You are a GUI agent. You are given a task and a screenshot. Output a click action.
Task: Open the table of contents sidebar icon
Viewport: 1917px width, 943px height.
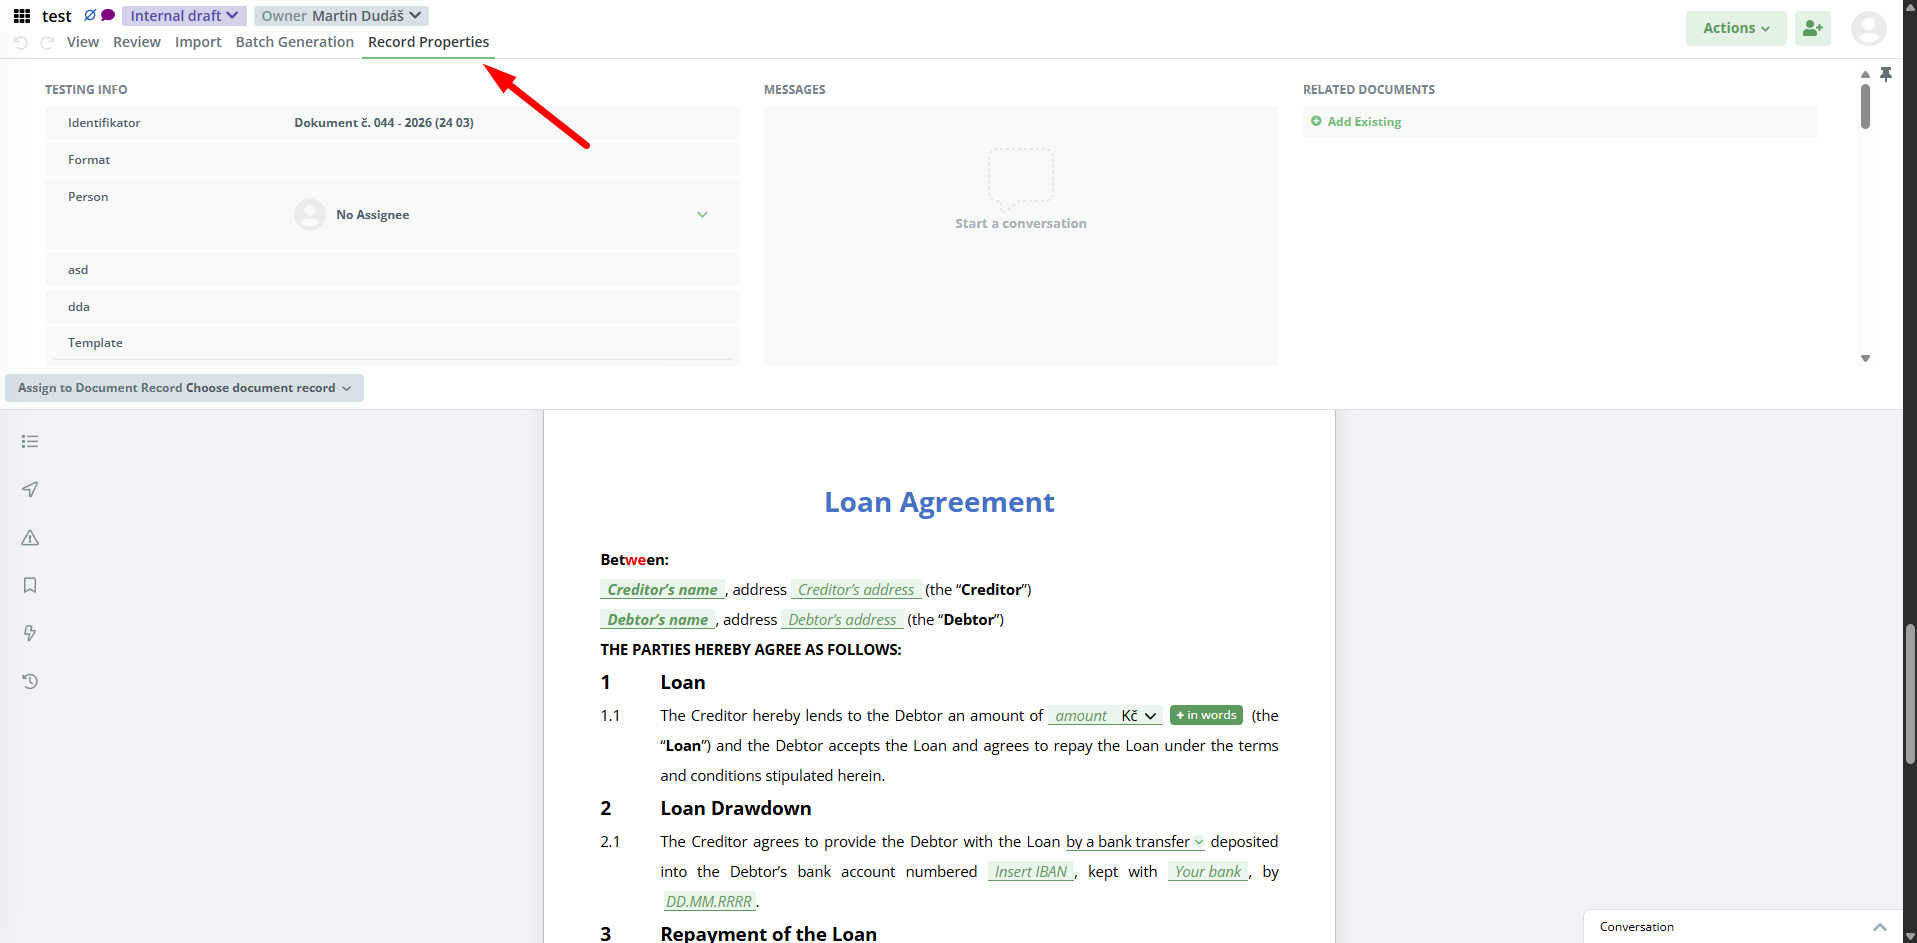point(30,441)
